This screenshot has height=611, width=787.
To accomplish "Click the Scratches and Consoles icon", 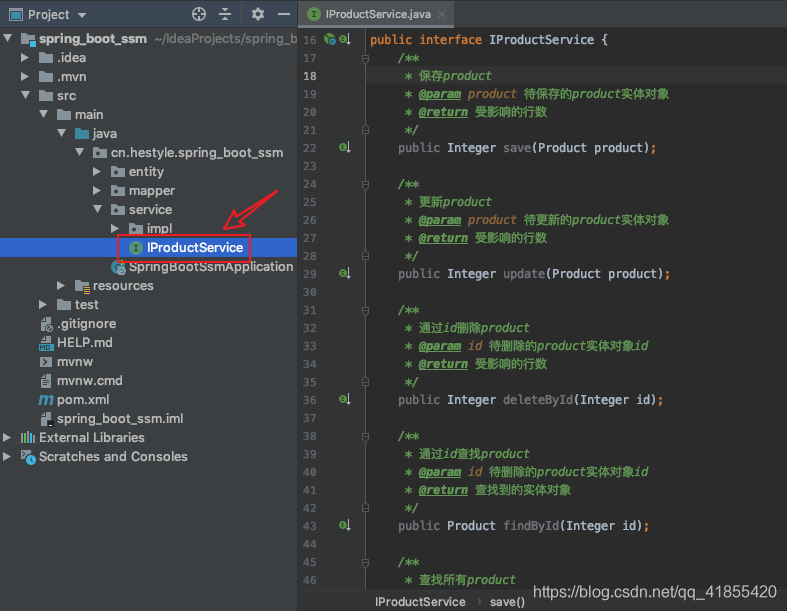I will pos(28,457).
